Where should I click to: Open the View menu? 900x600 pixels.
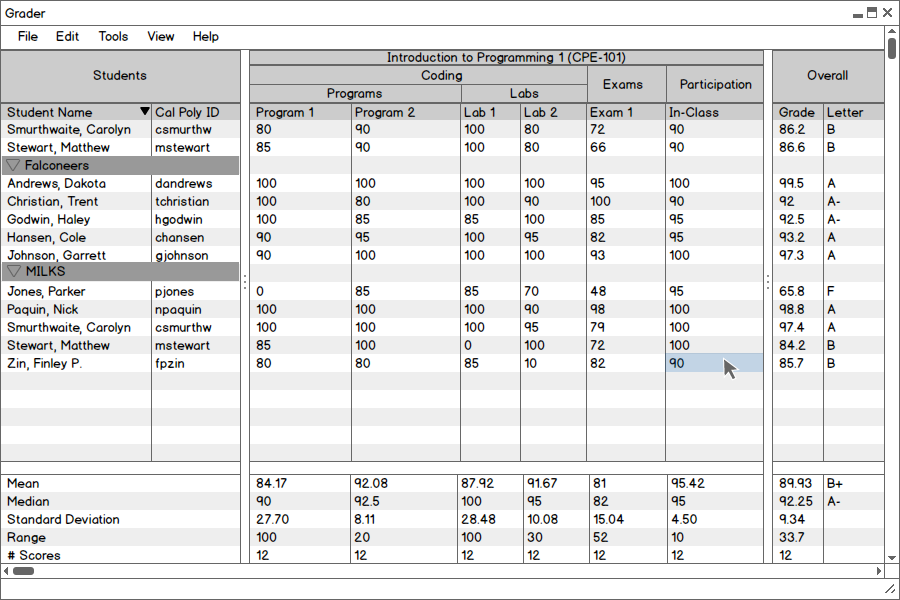coord(161,37)
